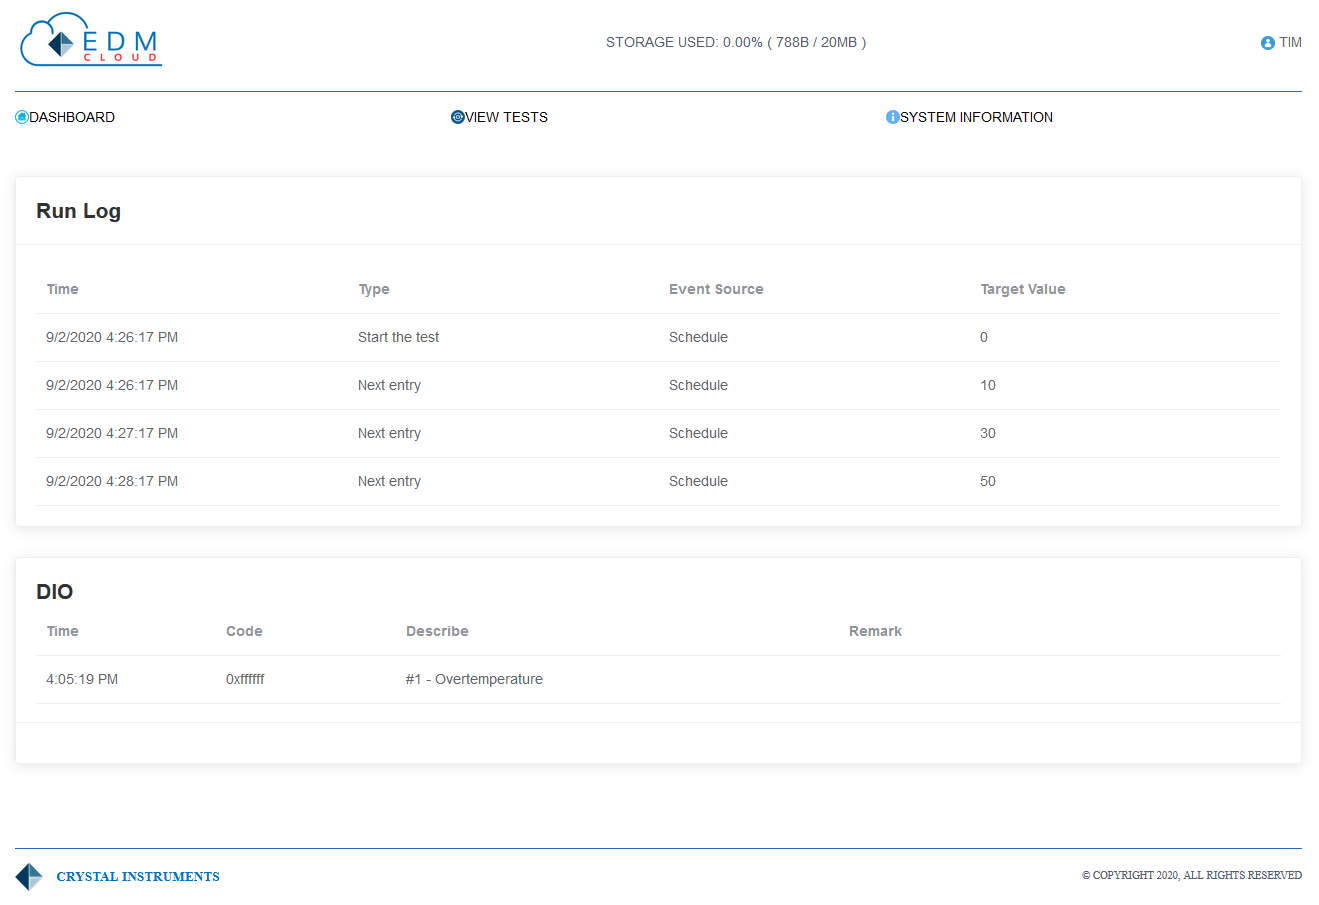Open the TIM user account link
This screenshot has height=905, width=1319.
point(1290,42)
